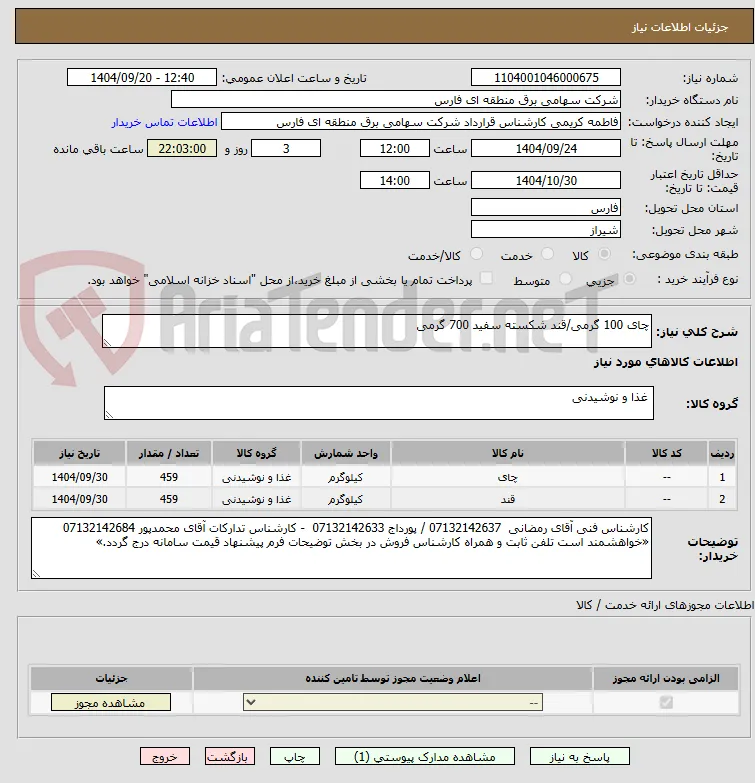This screenshot has width=755, height=783.
Task: Click the خروج exit button
Action: (165, 757)
